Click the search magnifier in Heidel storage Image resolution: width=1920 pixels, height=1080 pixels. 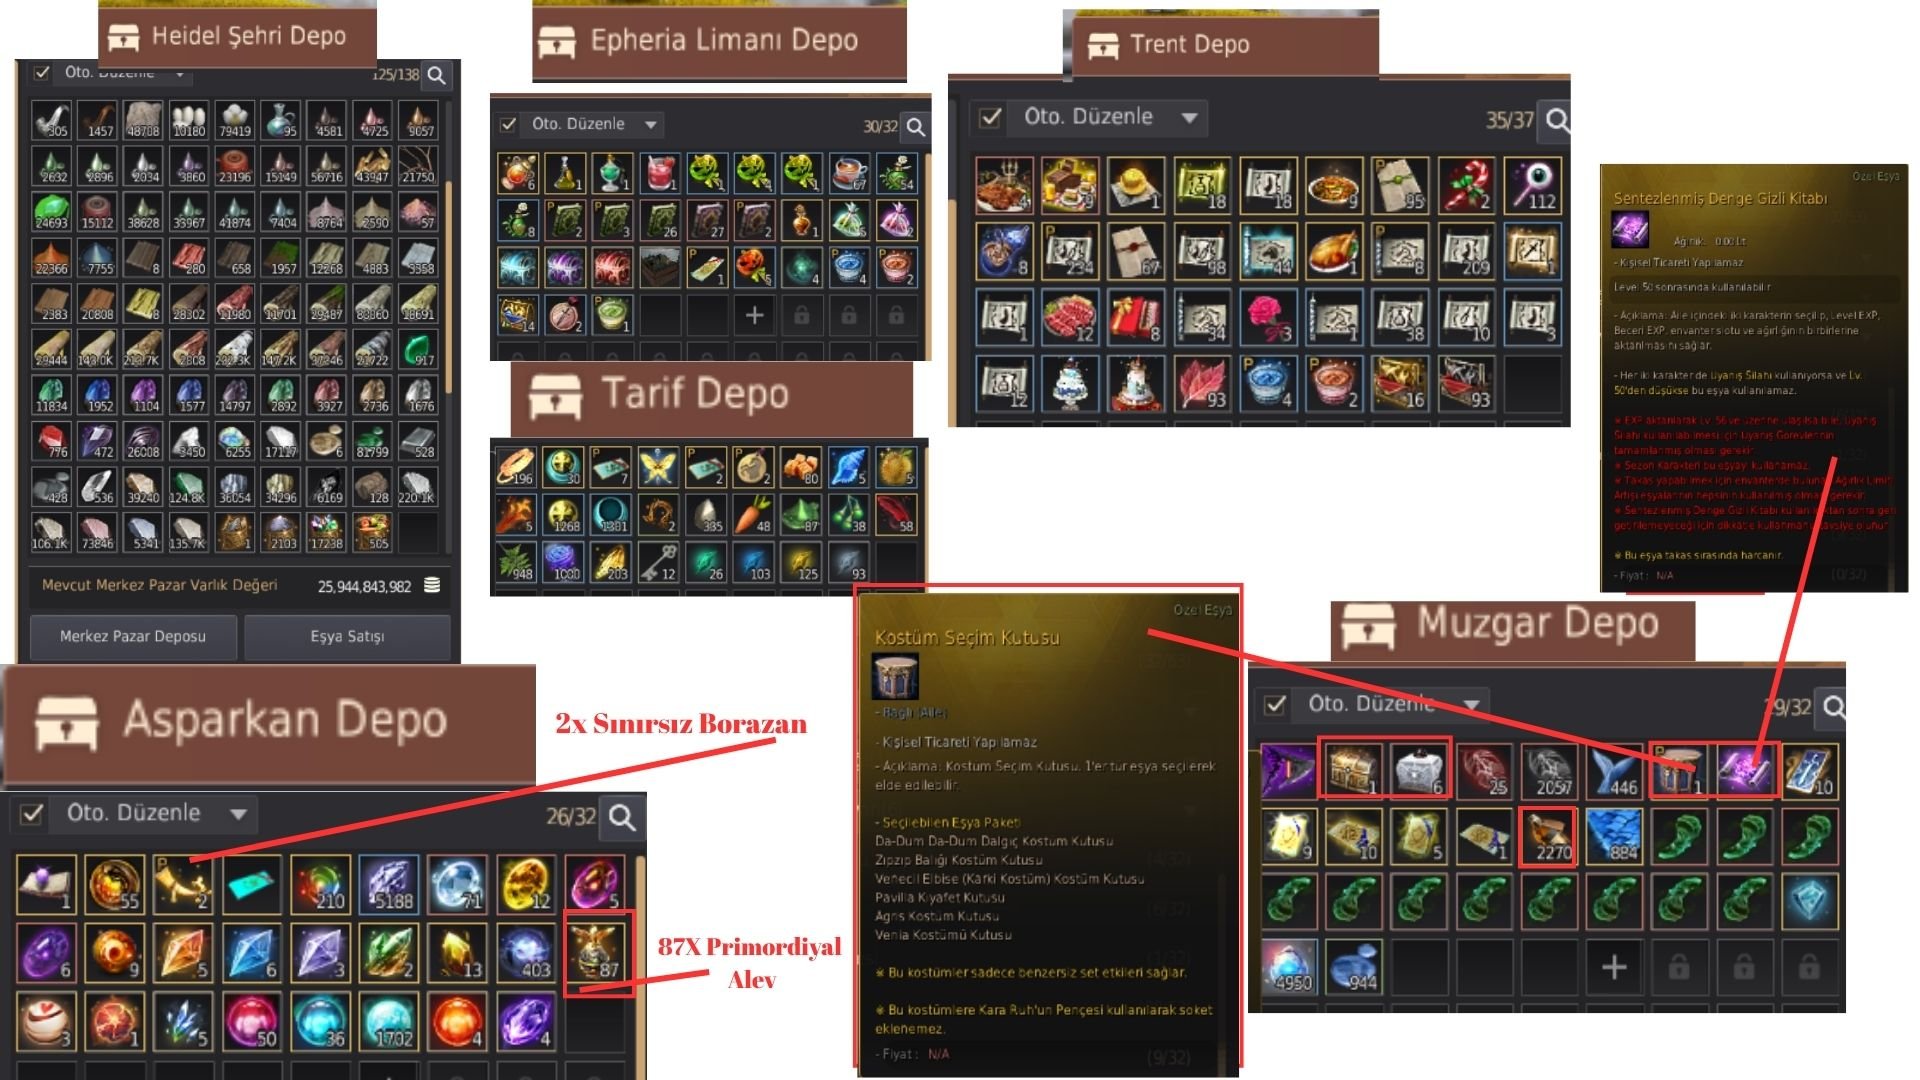pos(436,75)
